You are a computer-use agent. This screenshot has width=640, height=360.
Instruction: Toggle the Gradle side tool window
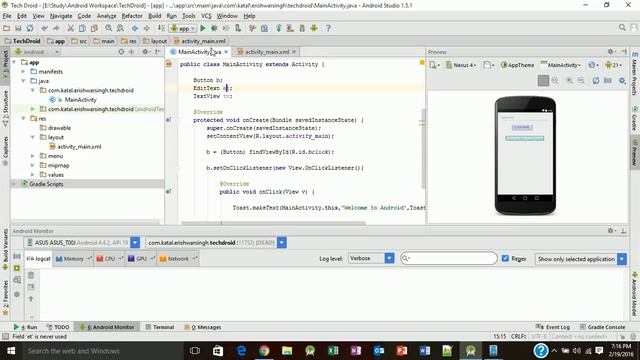[635, 119]
